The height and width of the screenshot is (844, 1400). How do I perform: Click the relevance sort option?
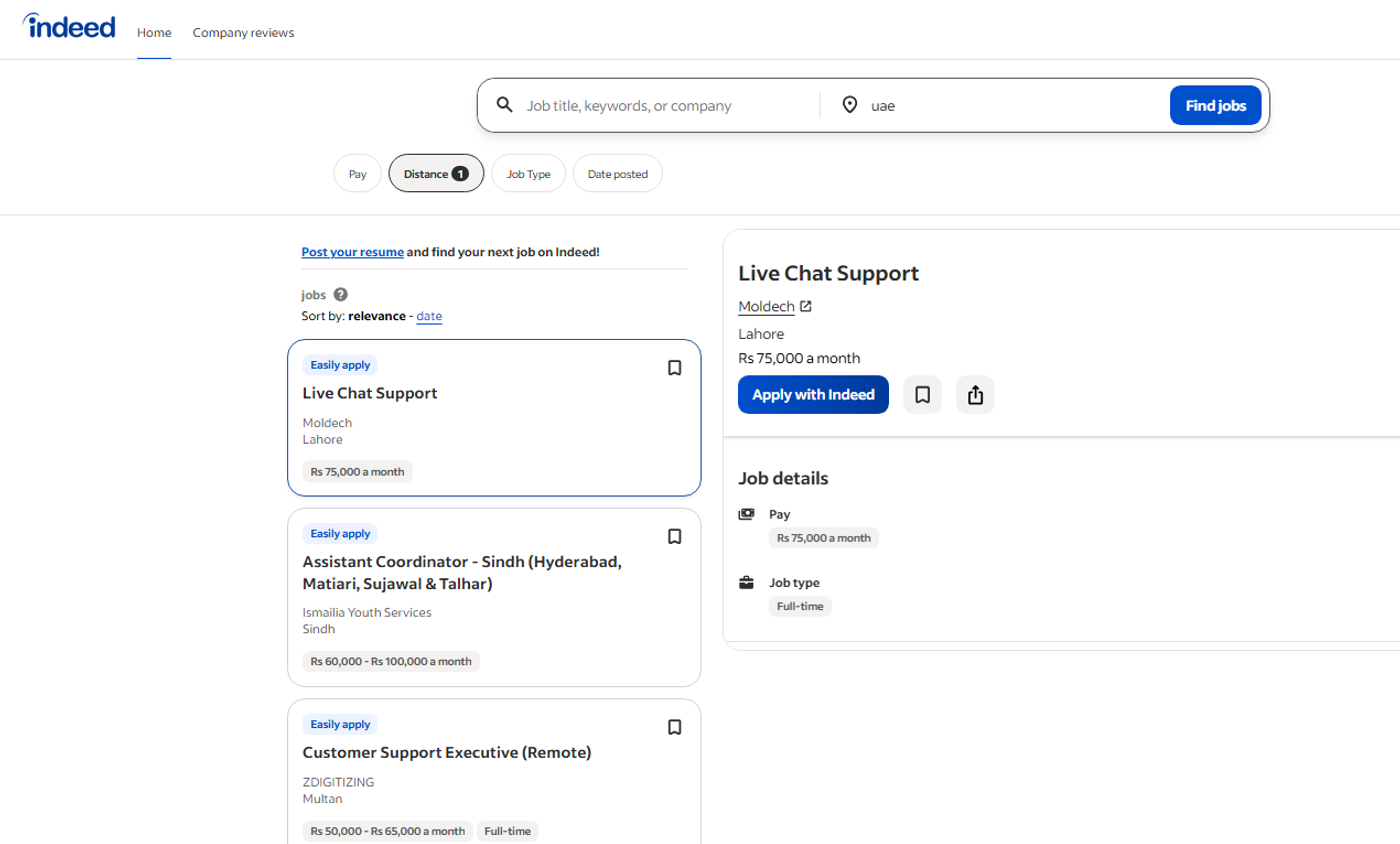(x=378, y=316)
